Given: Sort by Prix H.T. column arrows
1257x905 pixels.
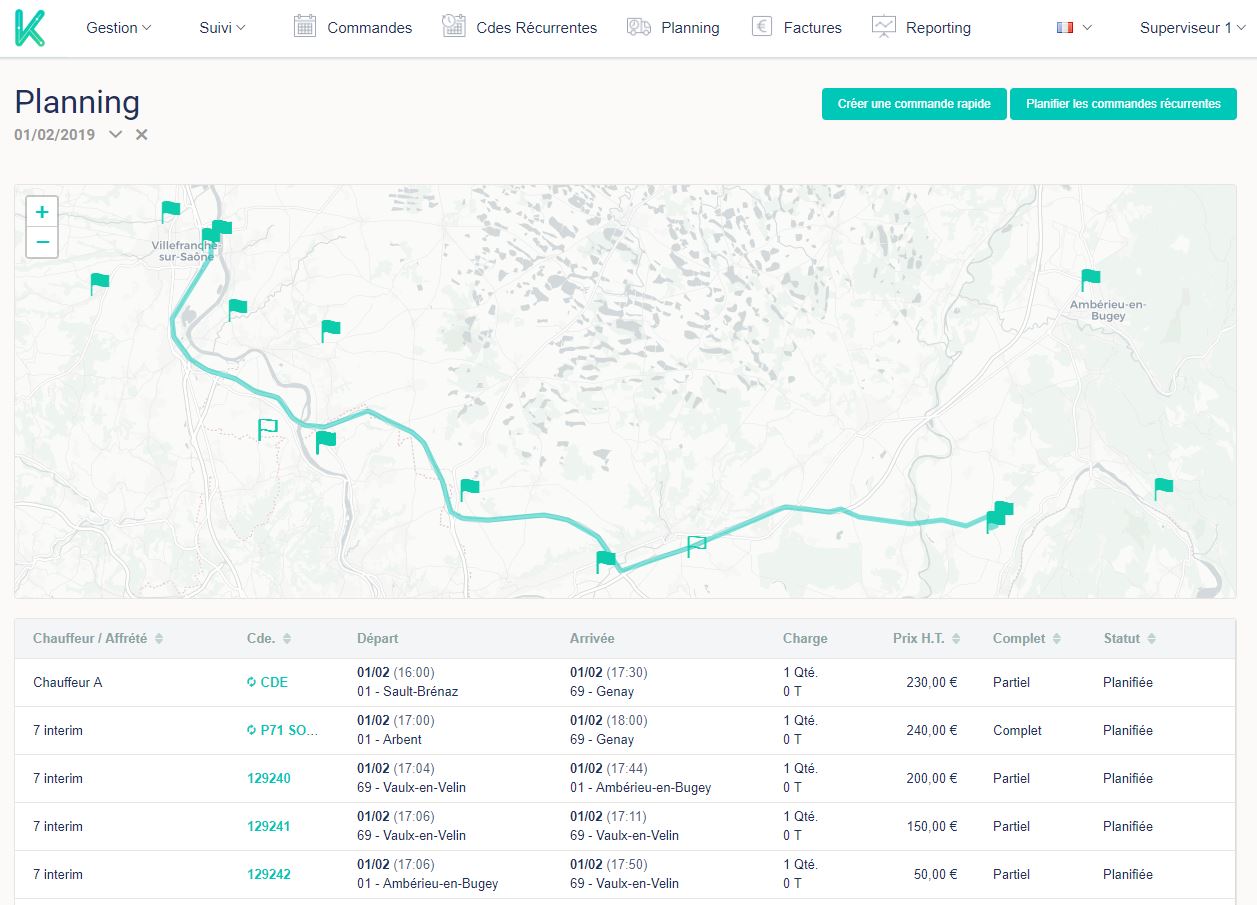Looking at the screenshot, I should (956, 638).
